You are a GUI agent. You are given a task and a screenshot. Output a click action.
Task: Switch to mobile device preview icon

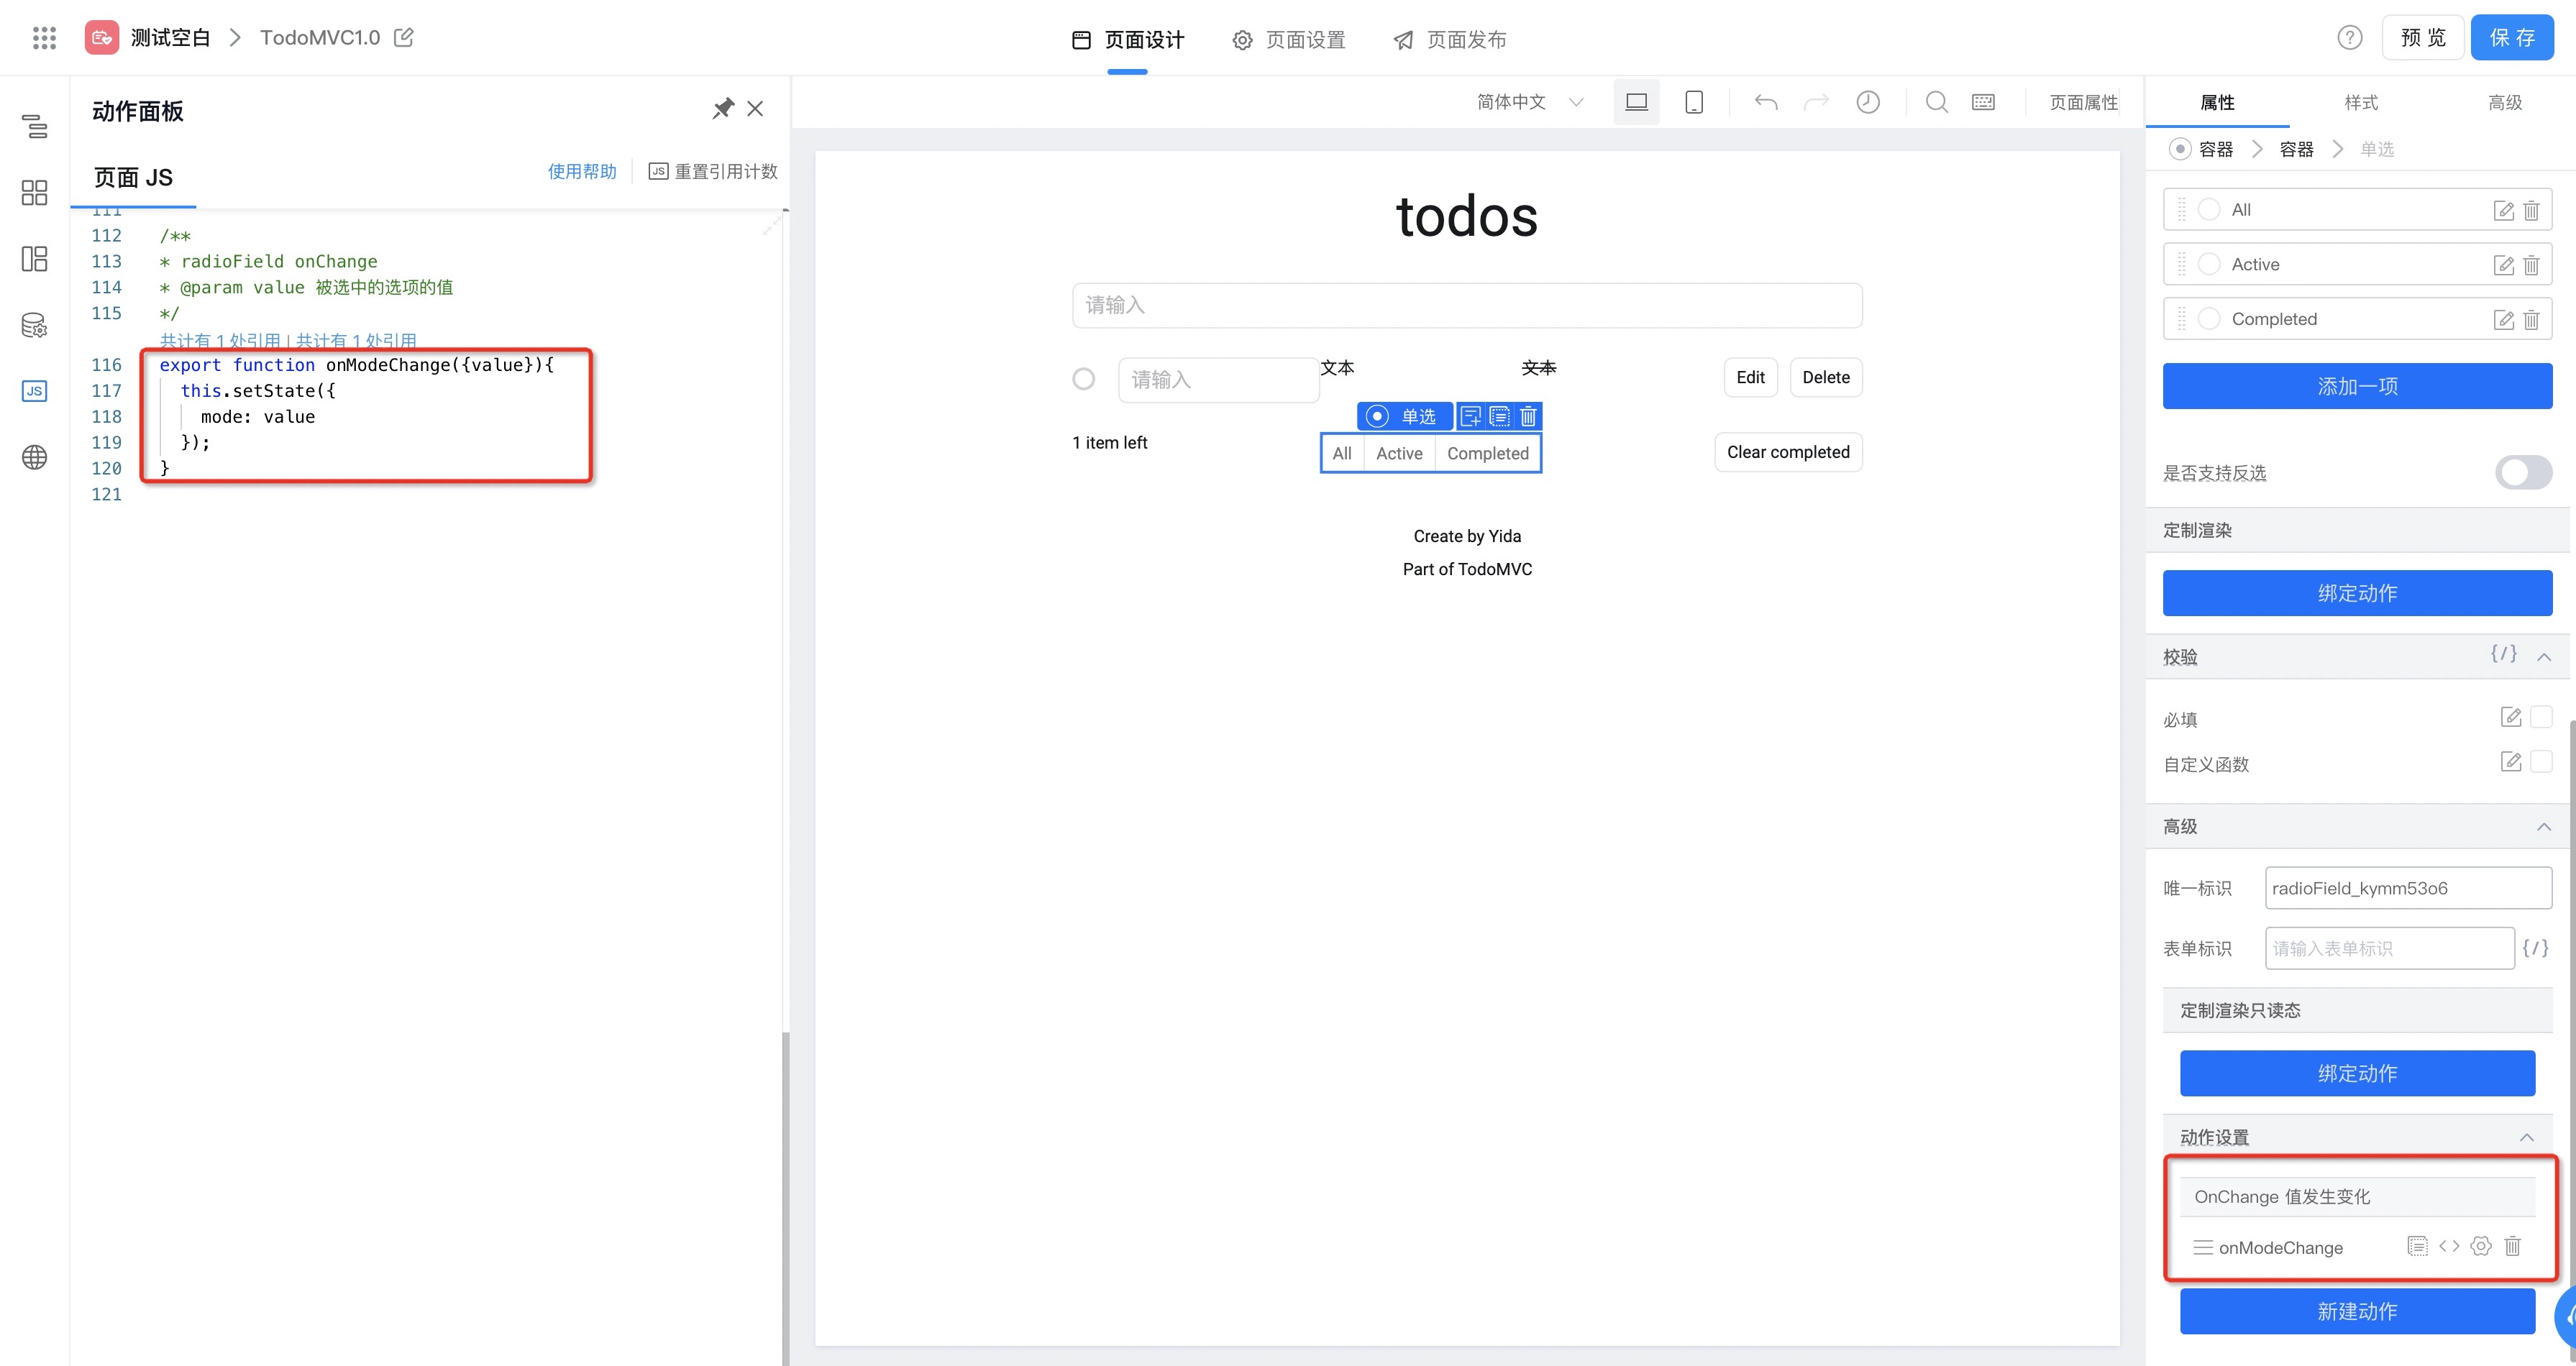pos(1693,102)
